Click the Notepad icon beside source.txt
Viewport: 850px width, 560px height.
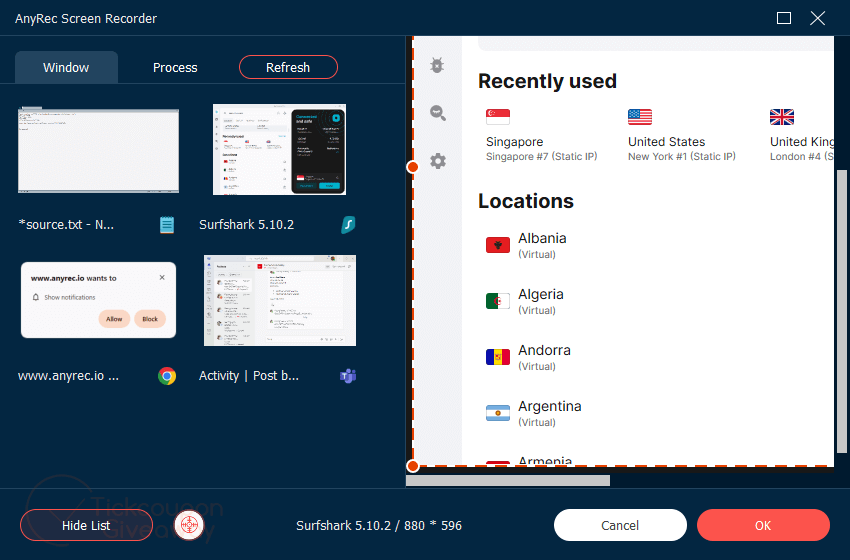(167, 224)
